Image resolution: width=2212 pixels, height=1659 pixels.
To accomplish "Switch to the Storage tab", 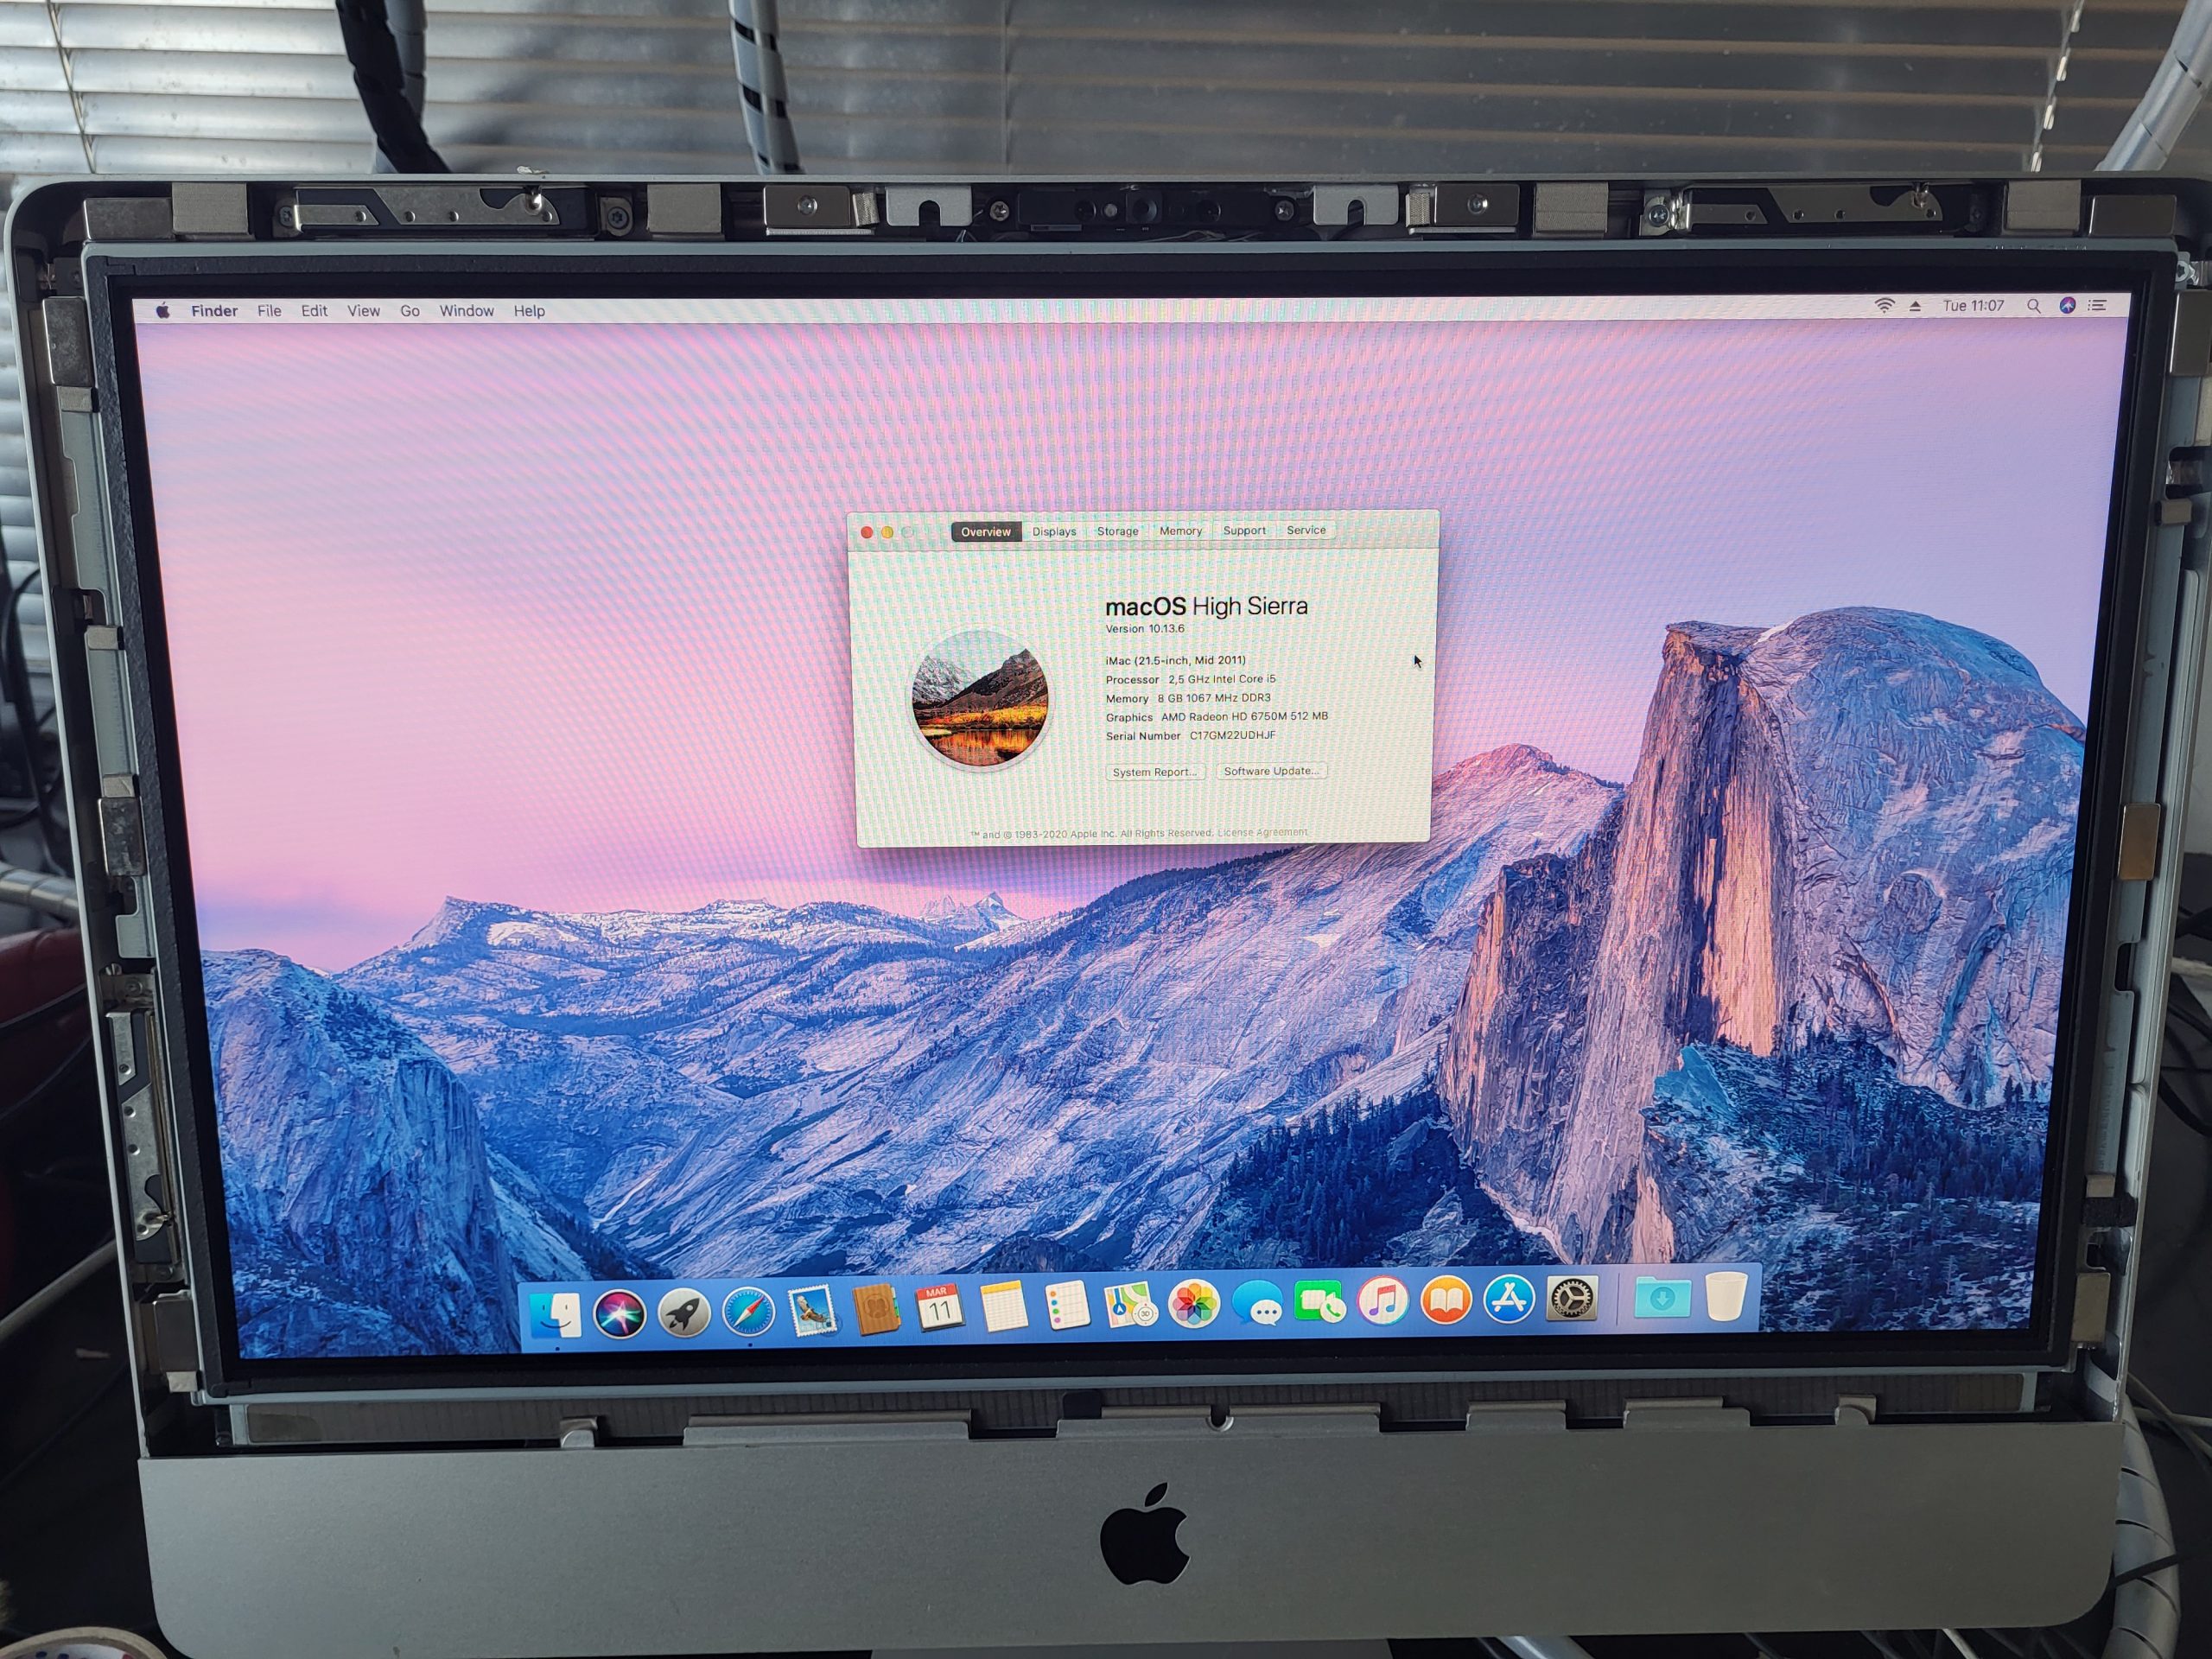I will pyautogui.click(x=1118, y=531).
